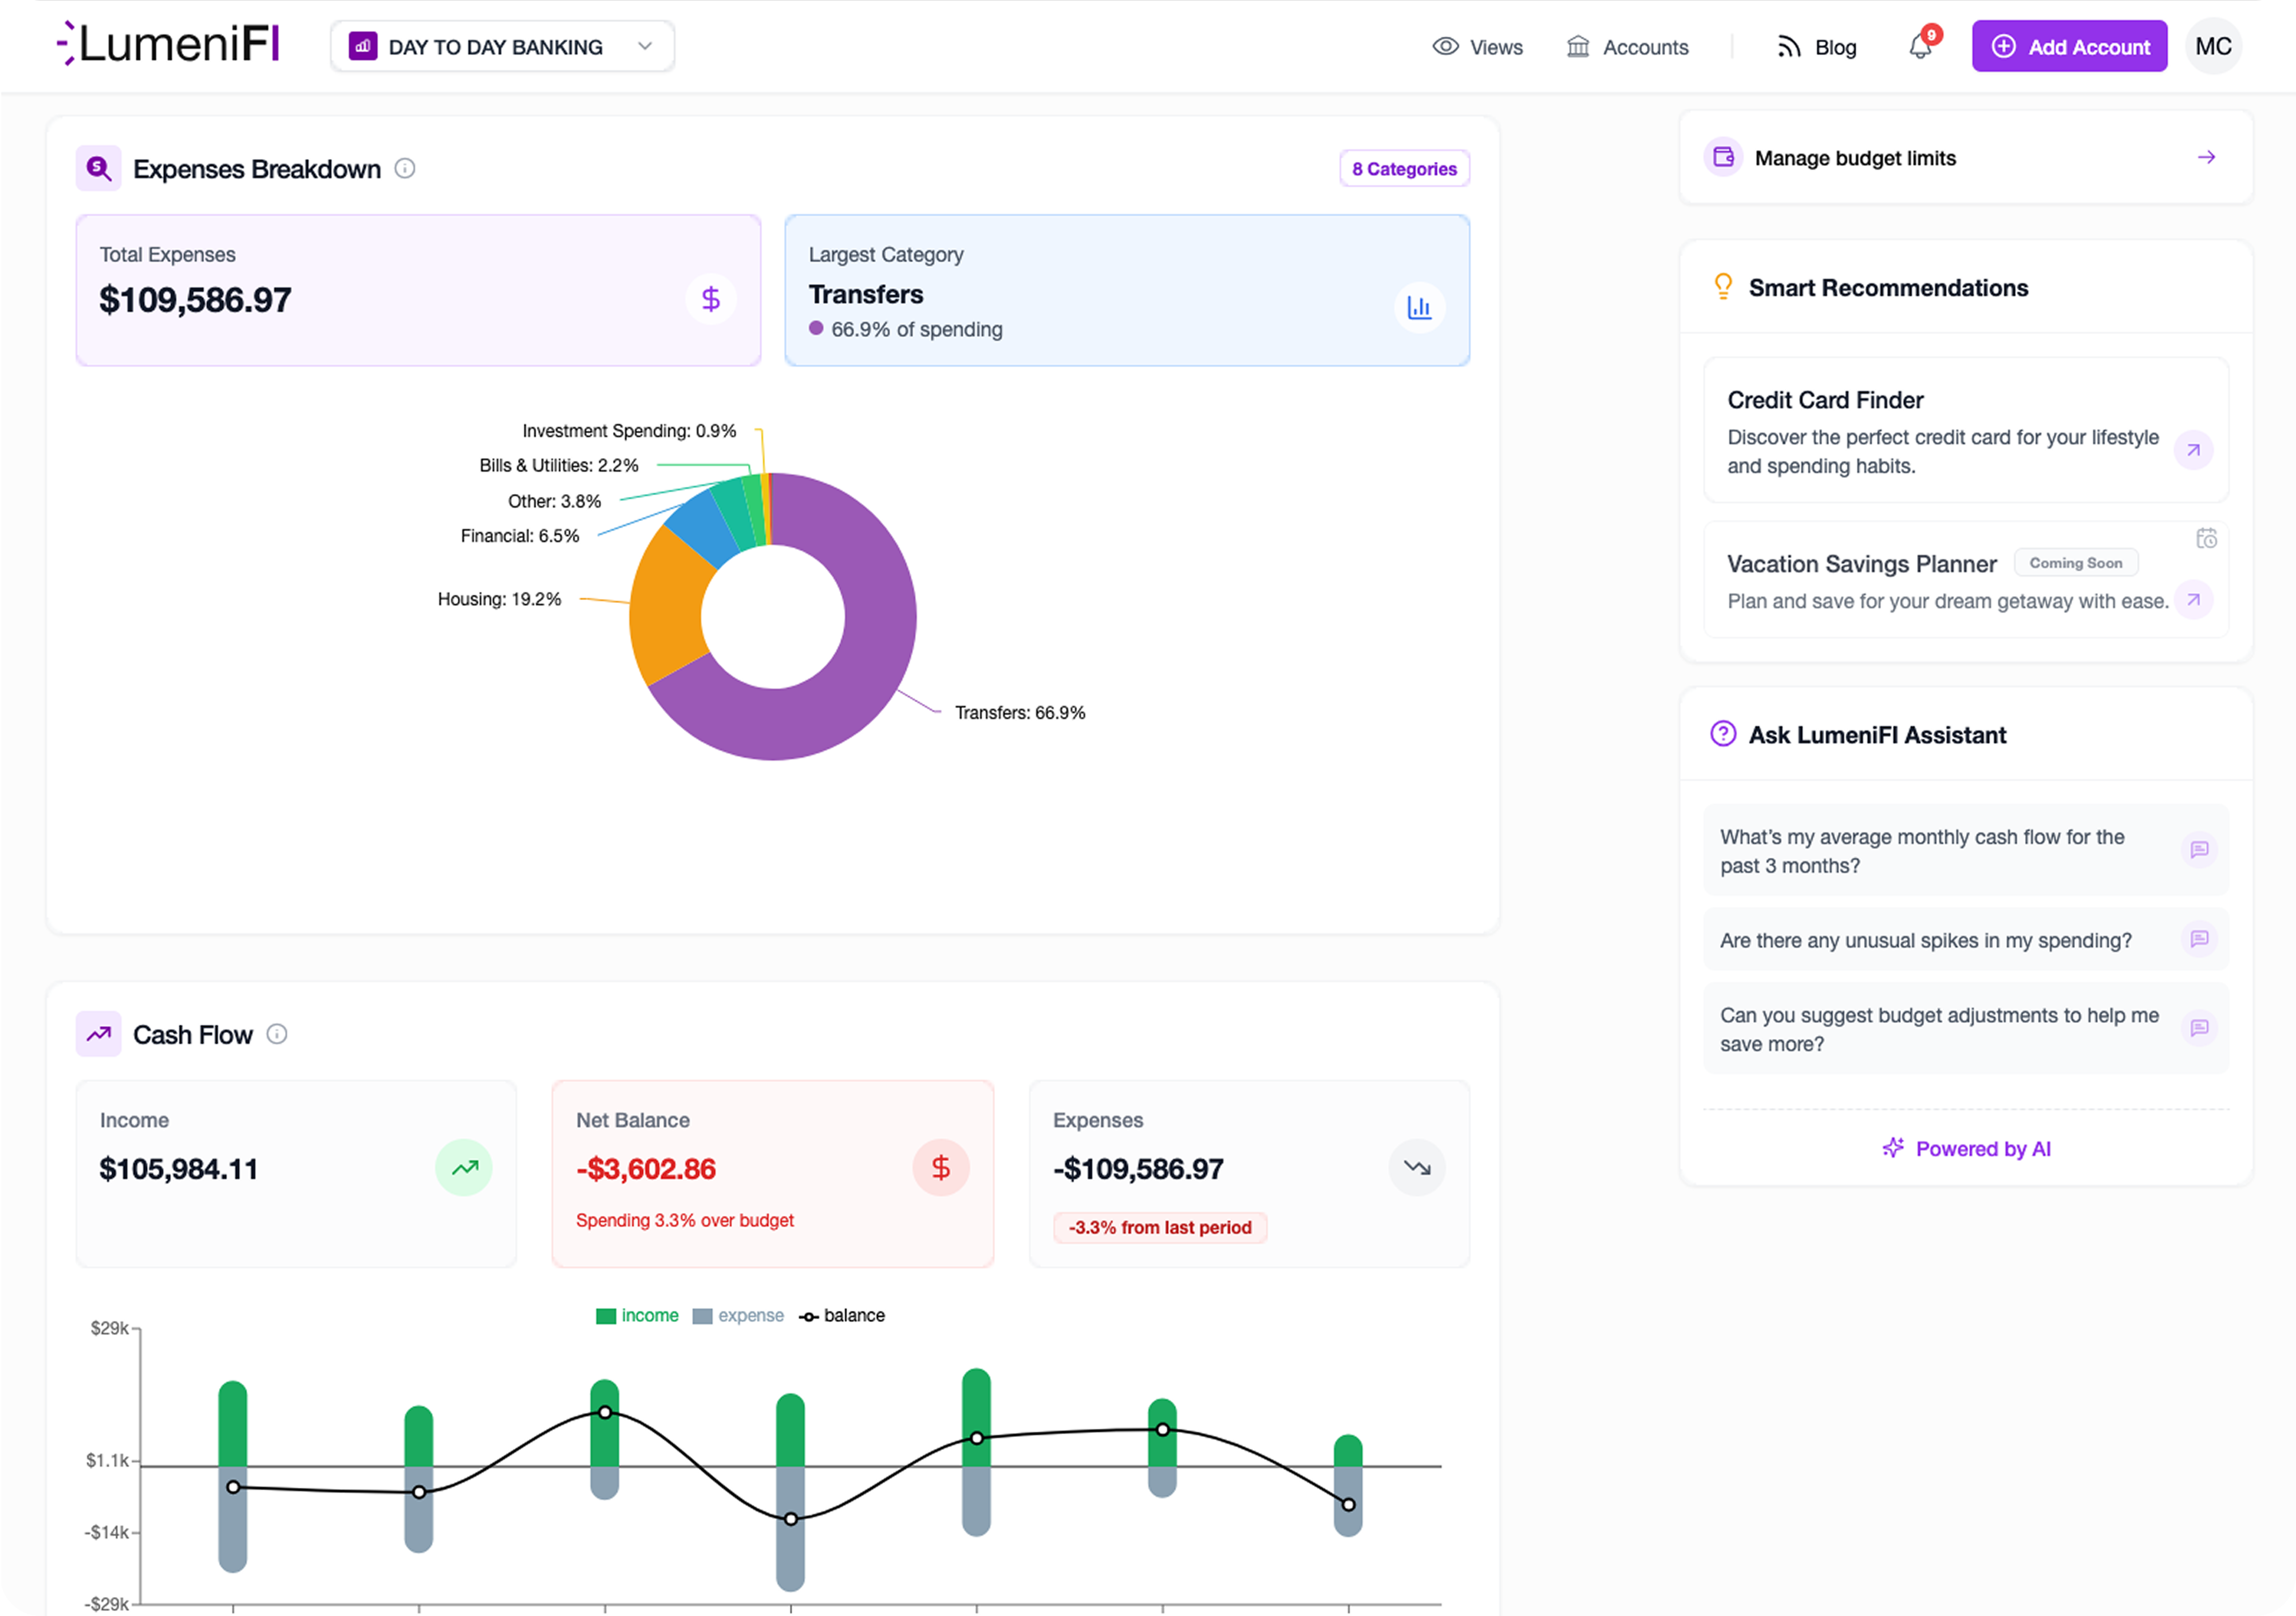Click the Views eye icon

pos(1446,46)
